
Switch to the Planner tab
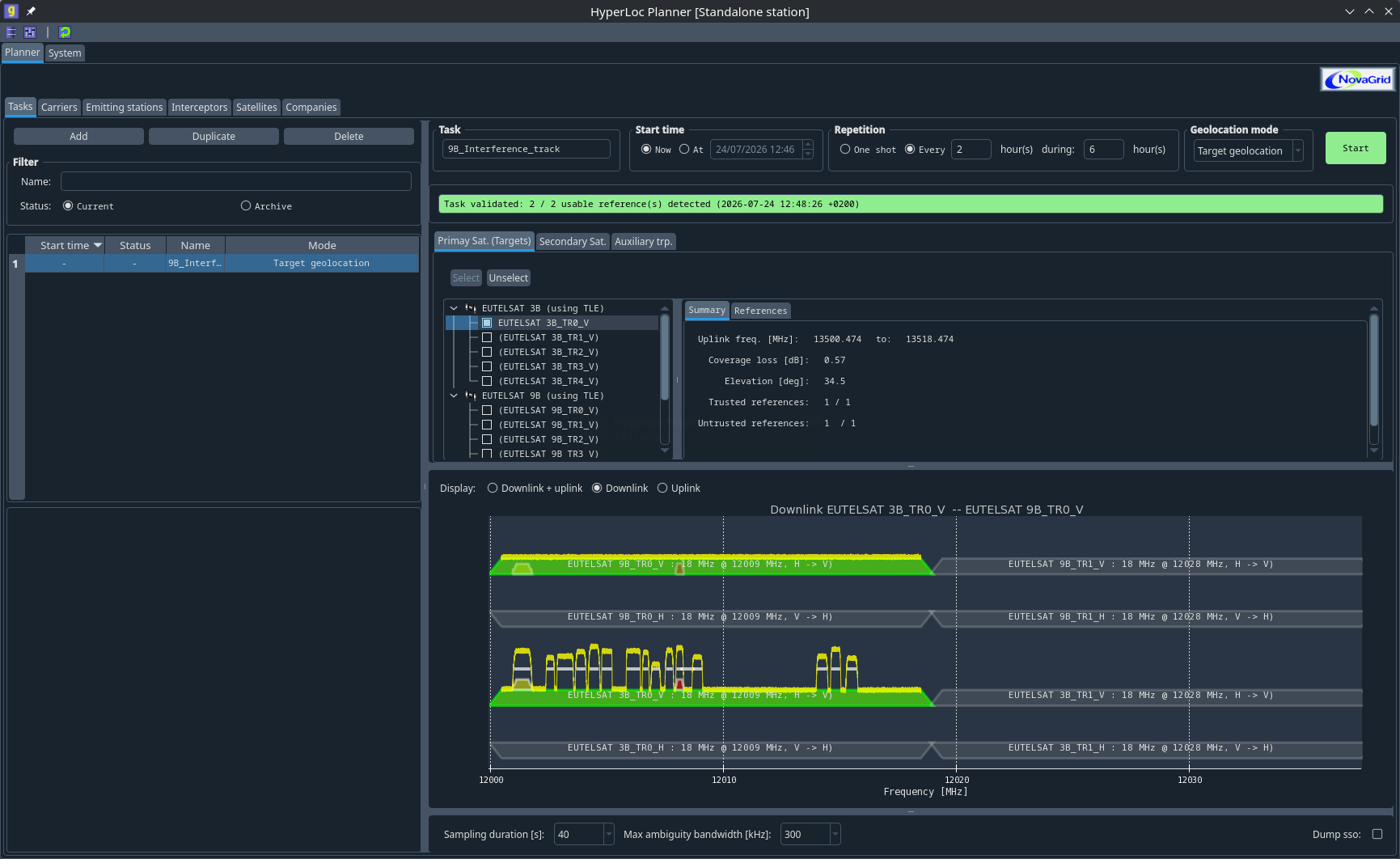click(22, 52)
